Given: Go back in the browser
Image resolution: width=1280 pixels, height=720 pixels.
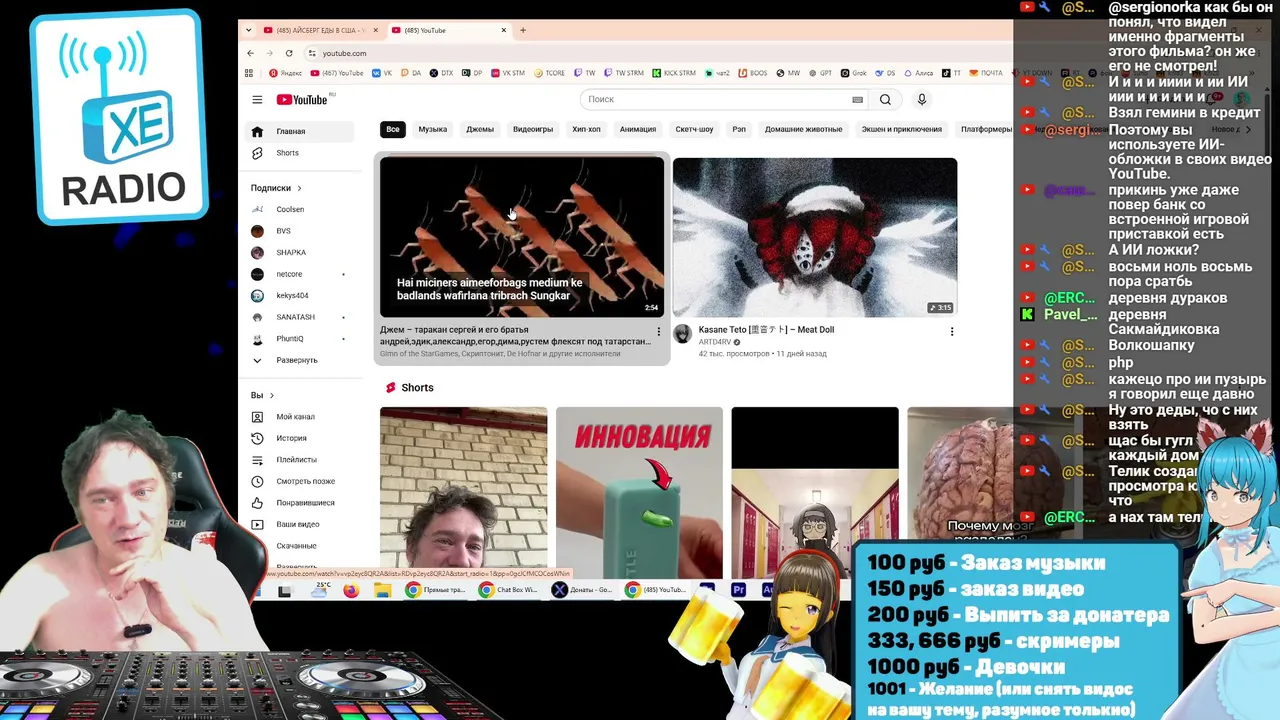Looking at the screenshot, I should pyautogui.click(x=250, y=53).
